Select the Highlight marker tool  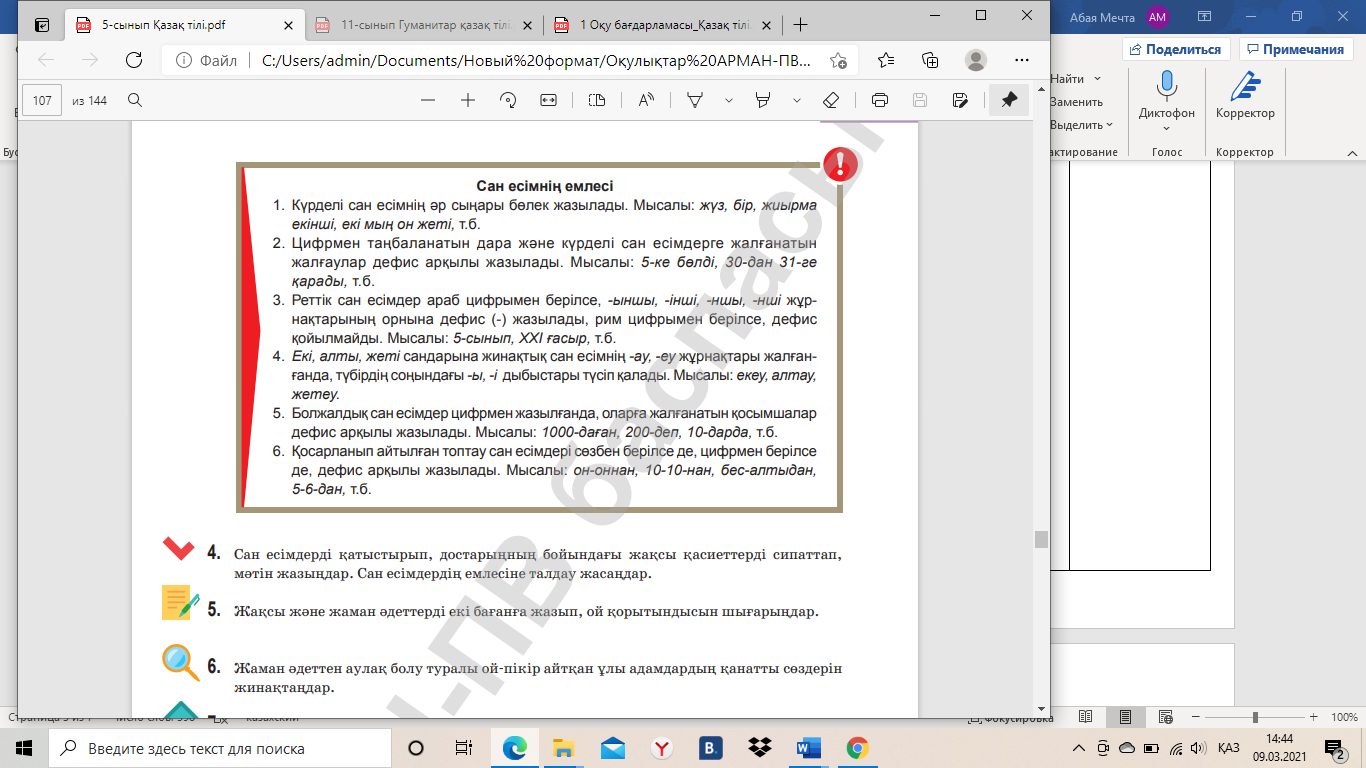click(763, 100)
